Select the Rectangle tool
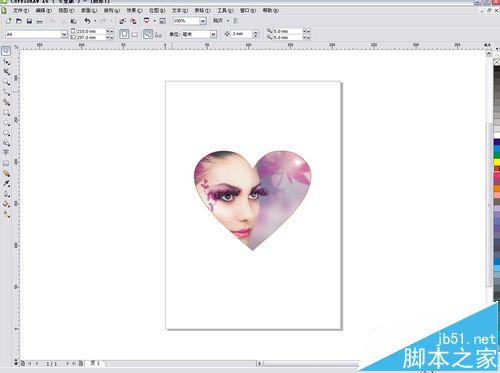The width and height of the screenshot is (500, 373). (6, 113)
